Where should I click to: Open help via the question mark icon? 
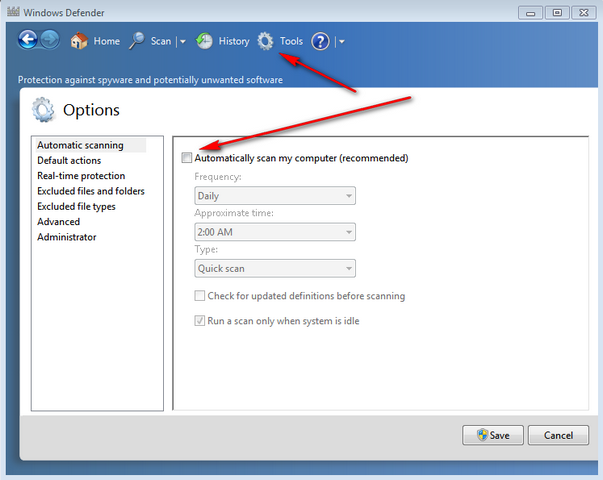click(320, 41)
